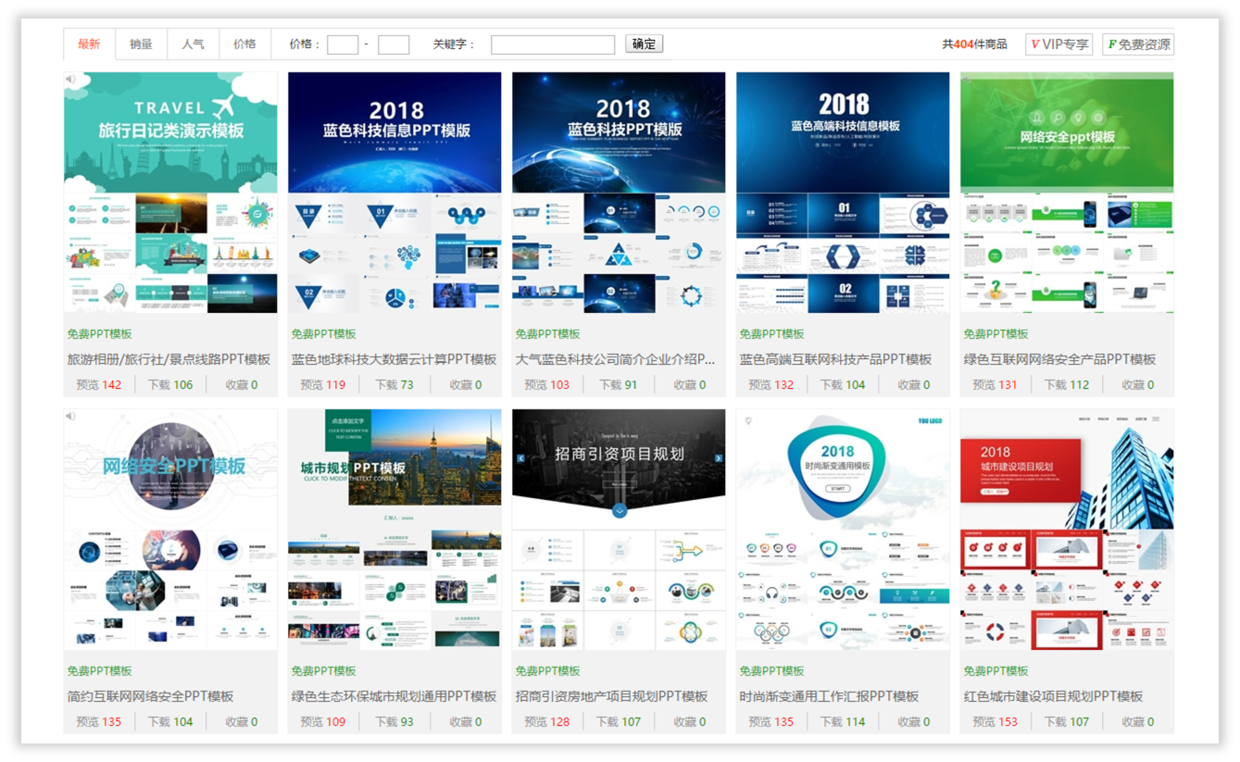The height and width of the screenshot is (762, 1240).
Task: Open title 简约互联网网络安全PPT模板
Action: [x=150, y=696]
